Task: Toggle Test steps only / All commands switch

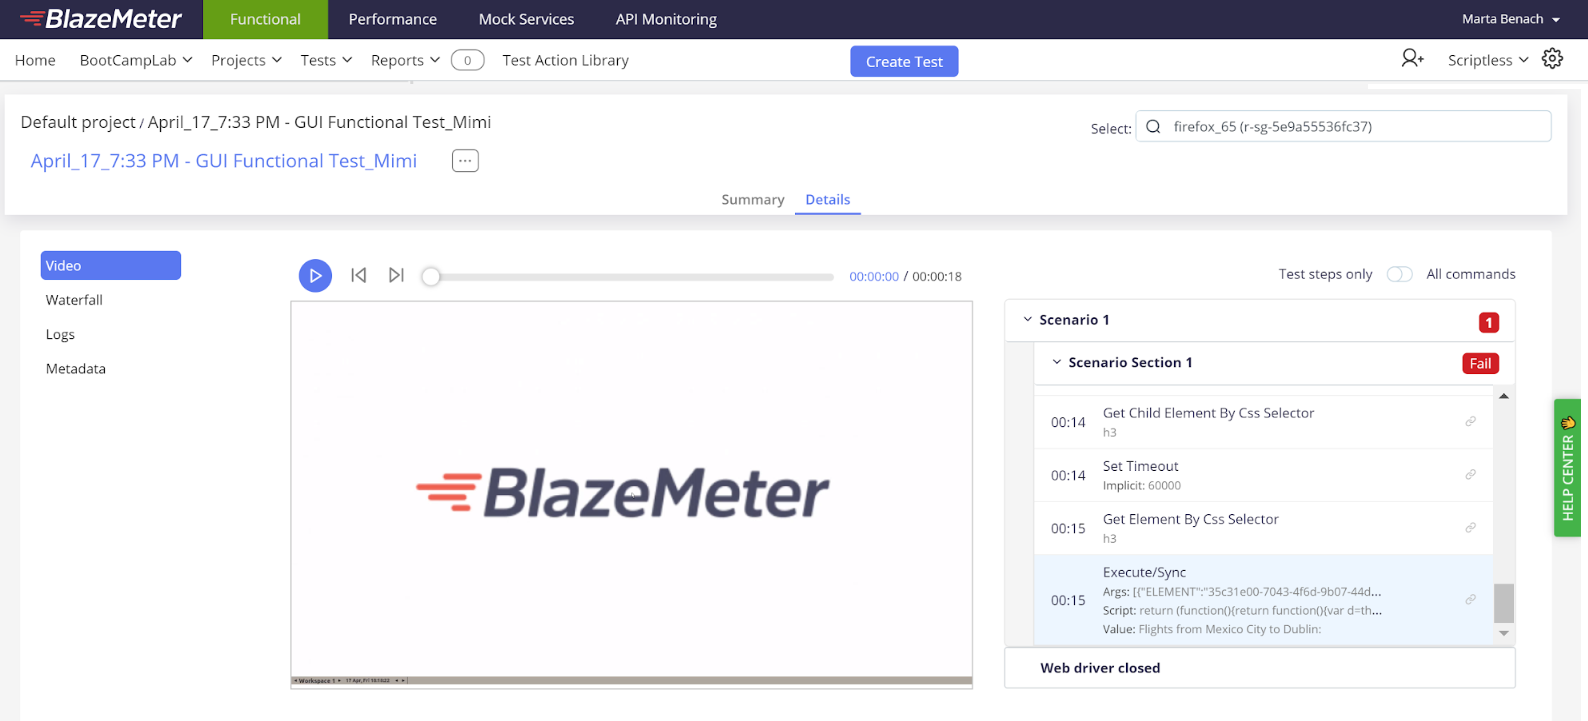Action: click(x=1399, y=274)
